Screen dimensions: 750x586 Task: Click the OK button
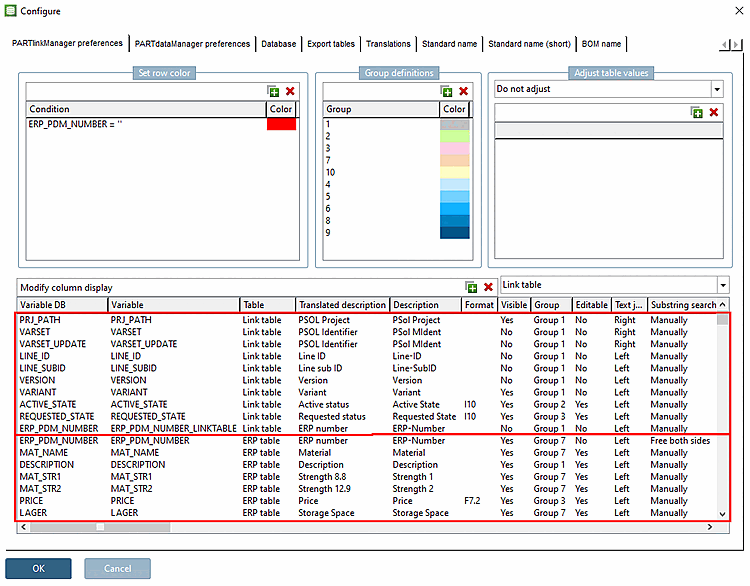(x=39, y=568)
